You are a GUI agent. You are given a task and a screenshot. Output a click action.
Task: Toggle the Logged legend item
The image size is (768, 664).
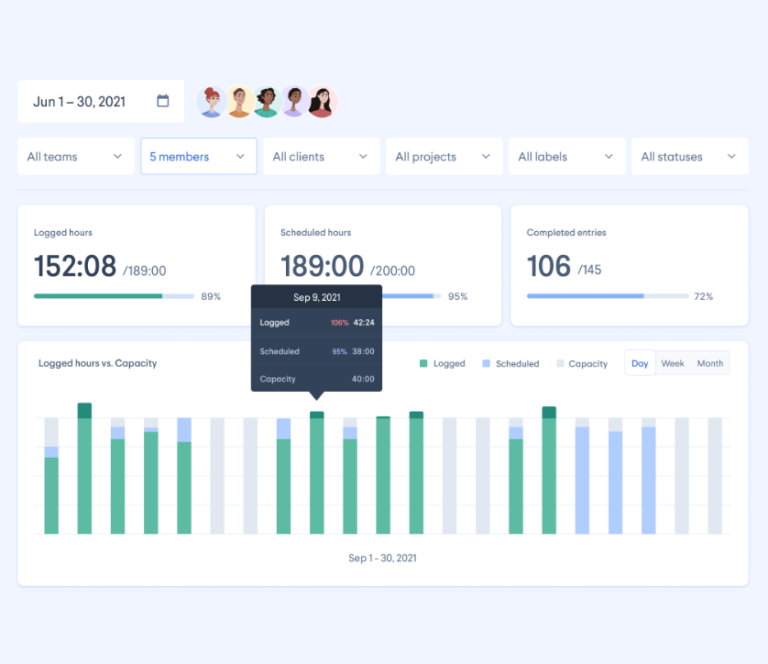pos(443,363)
